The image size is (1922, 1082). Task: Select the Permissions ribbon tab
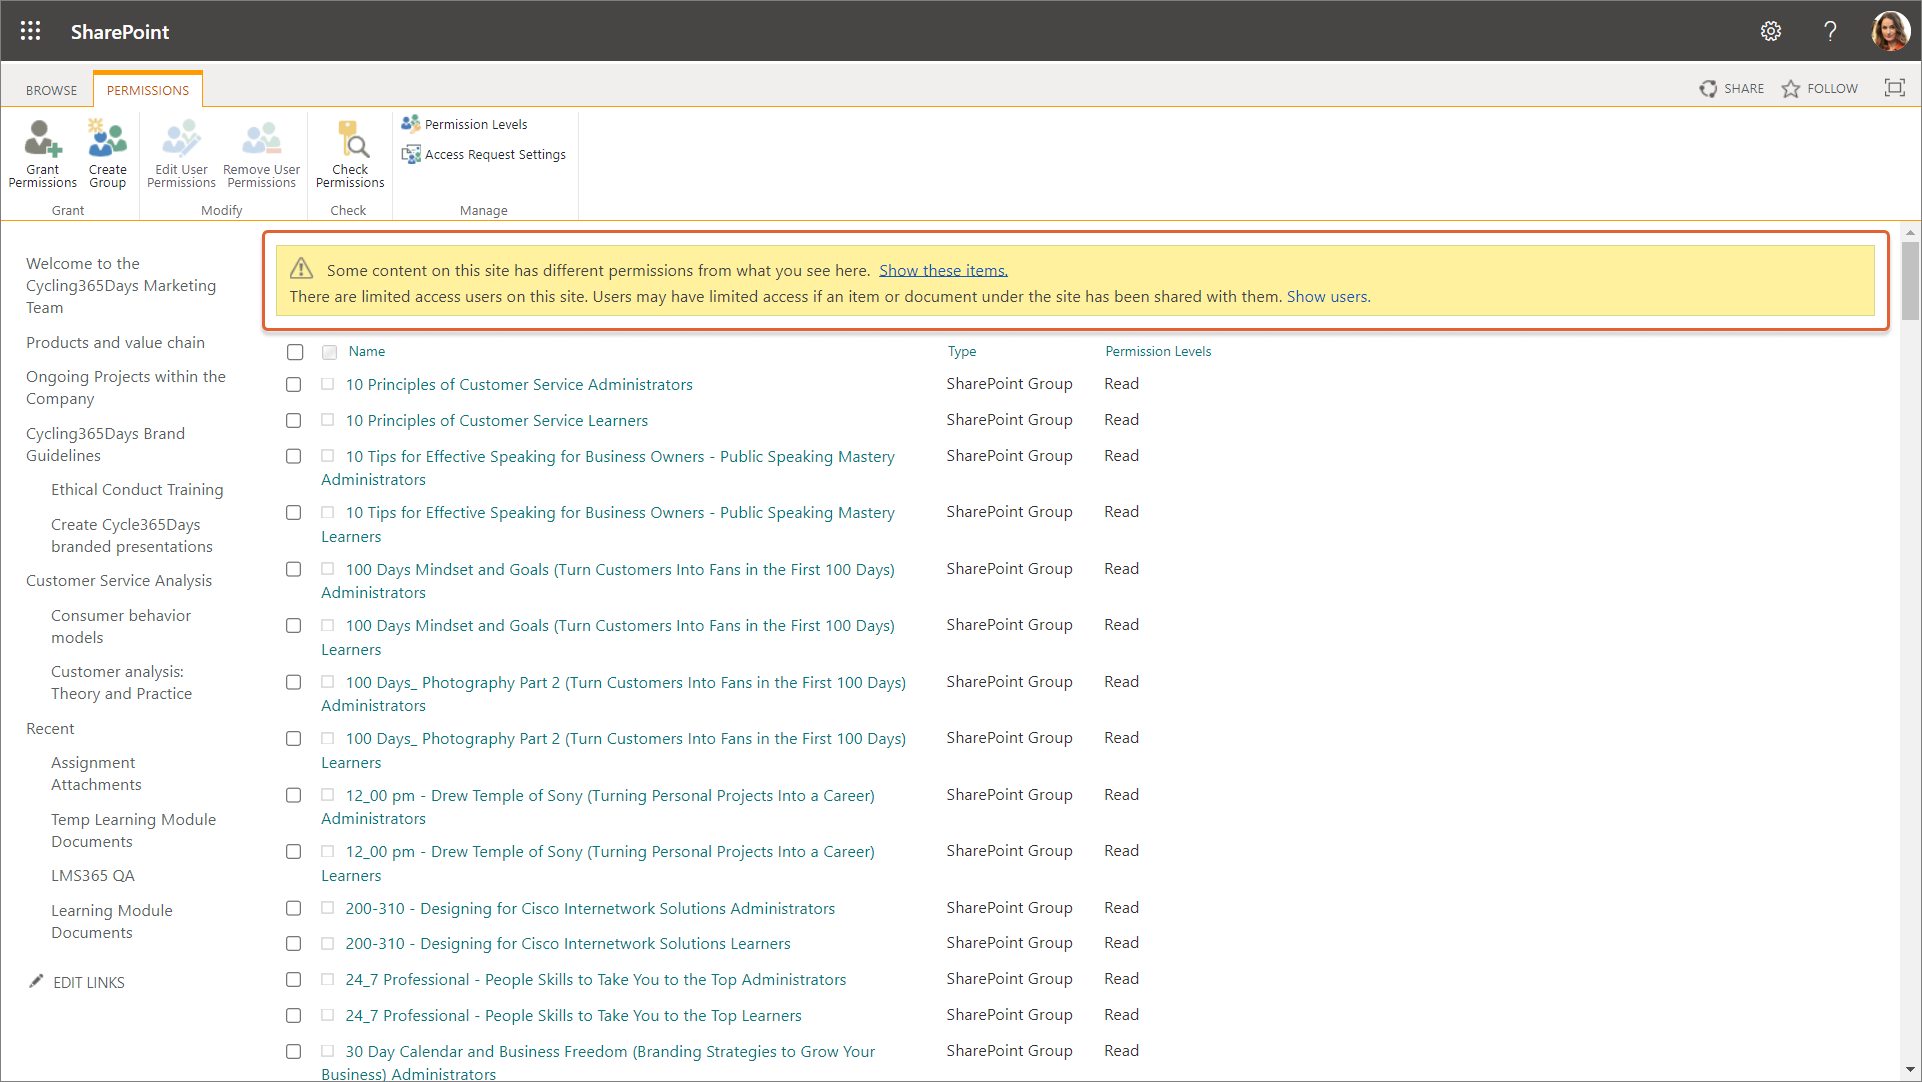point(148,90)
